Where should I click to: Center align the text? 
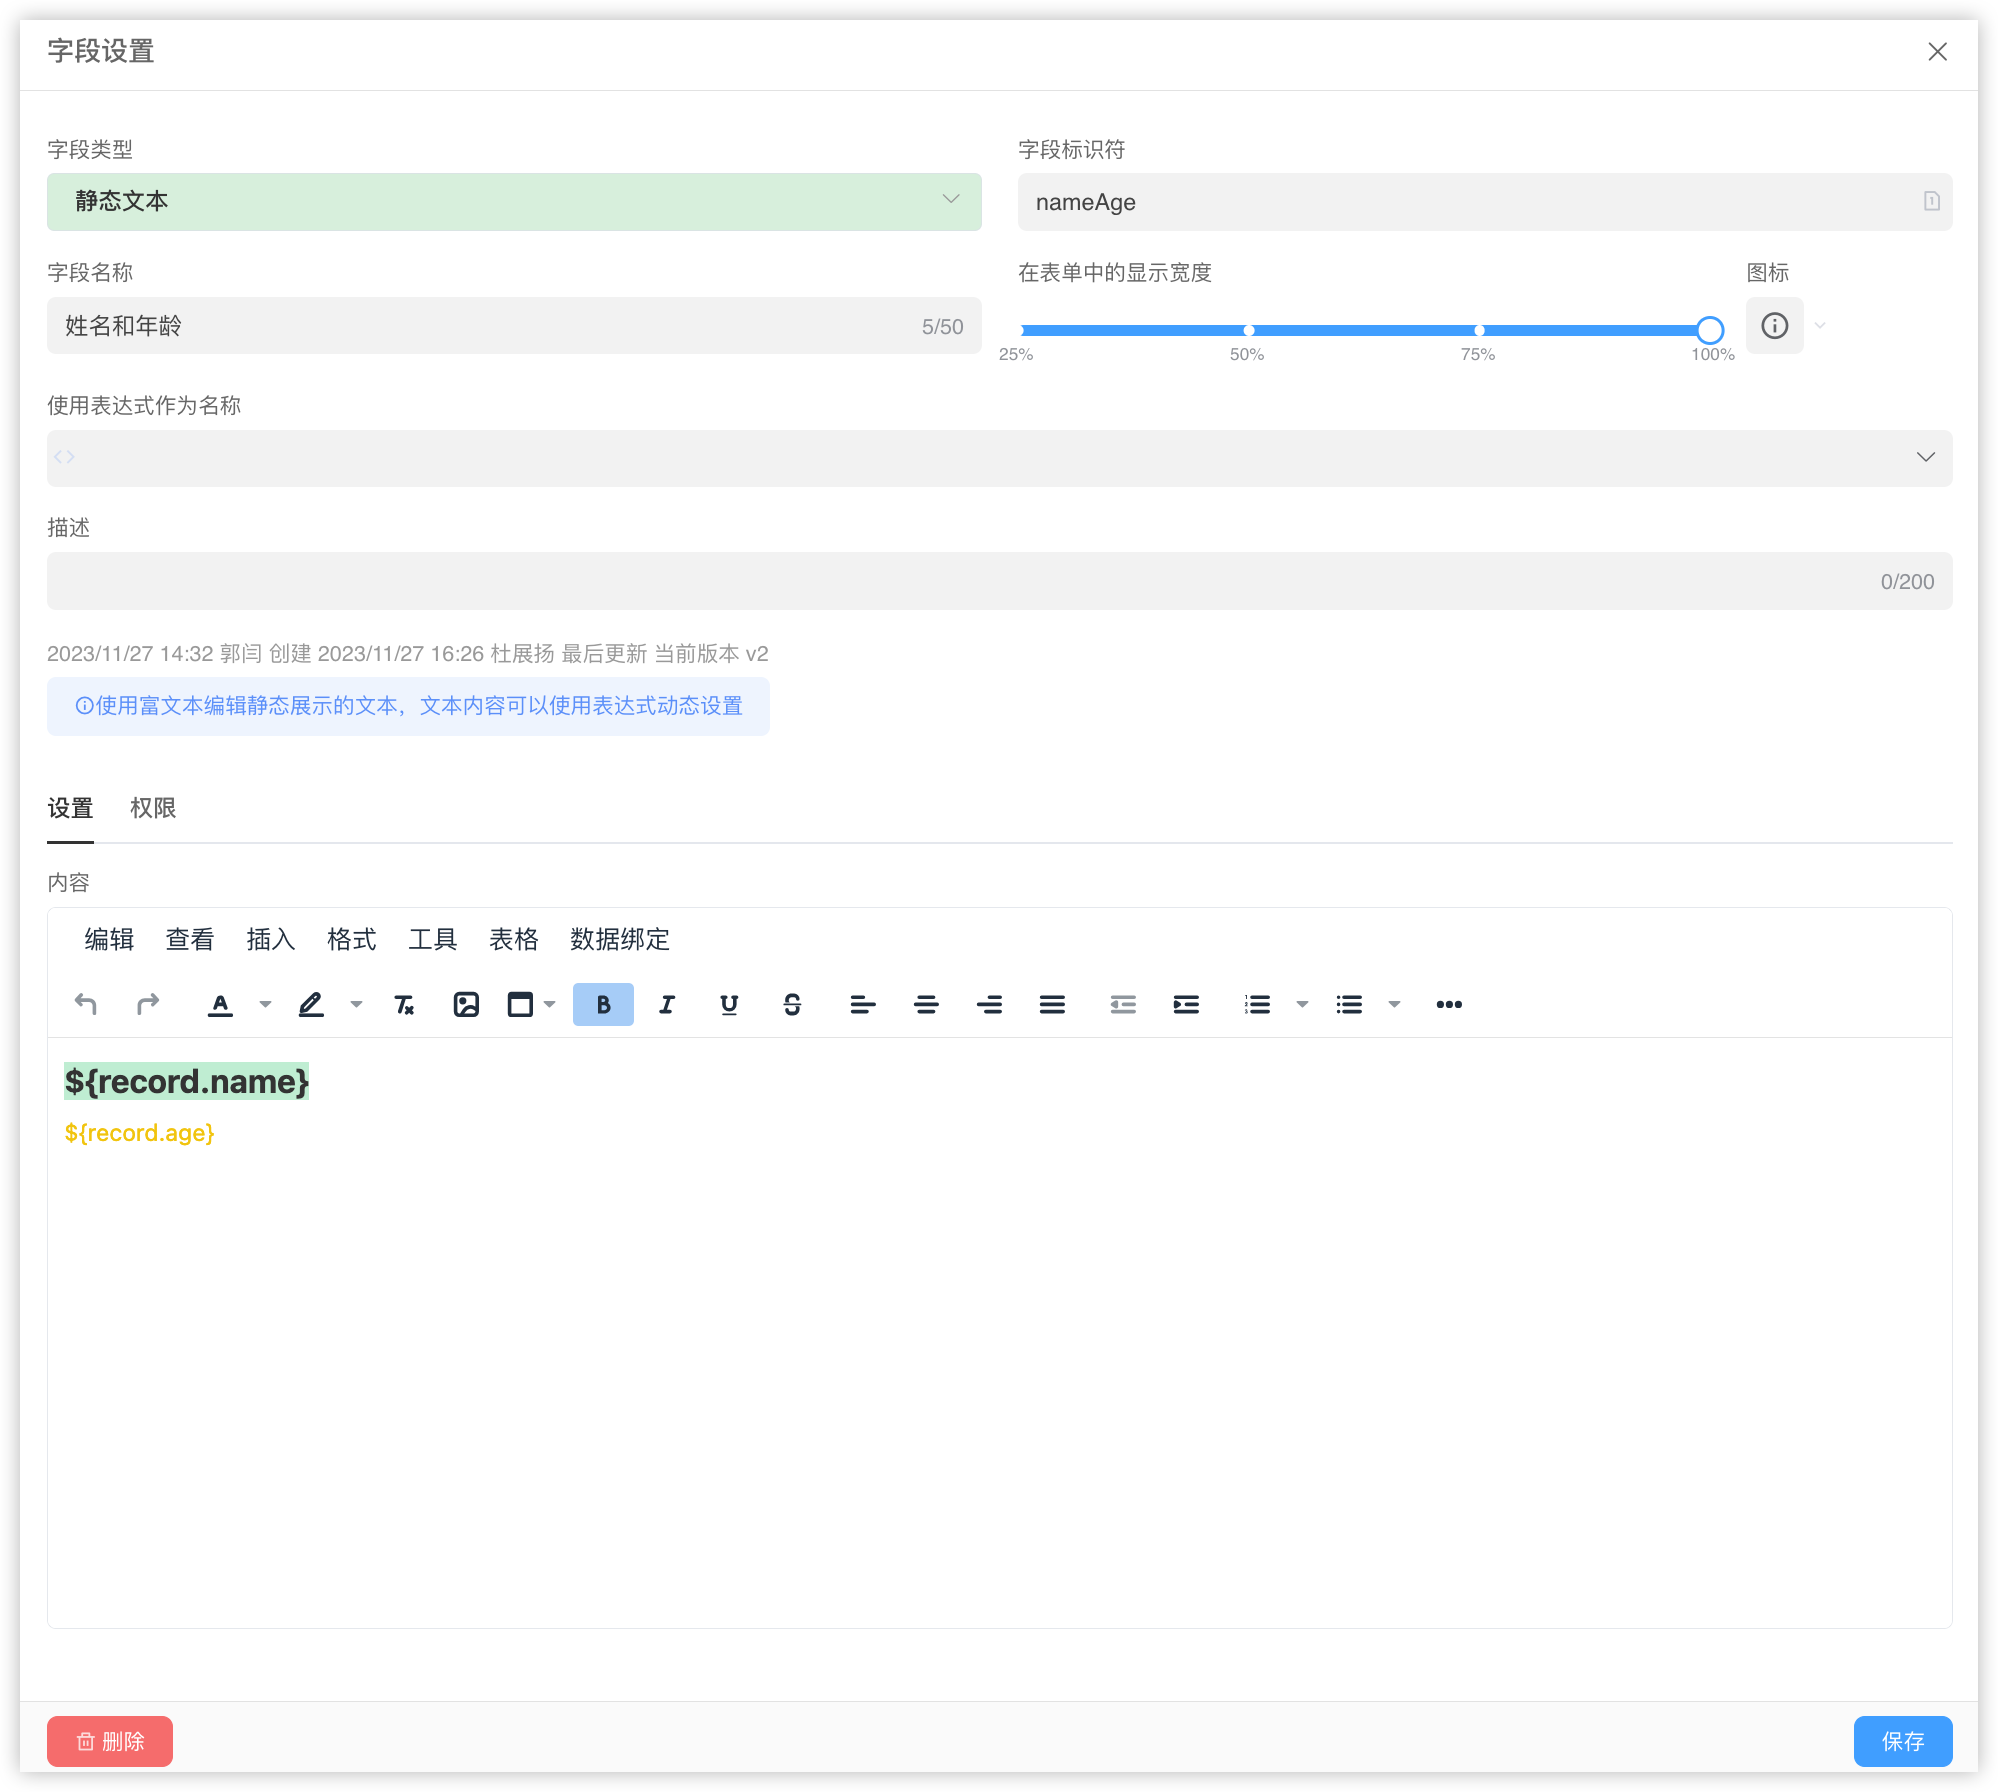click(926, 1004)
